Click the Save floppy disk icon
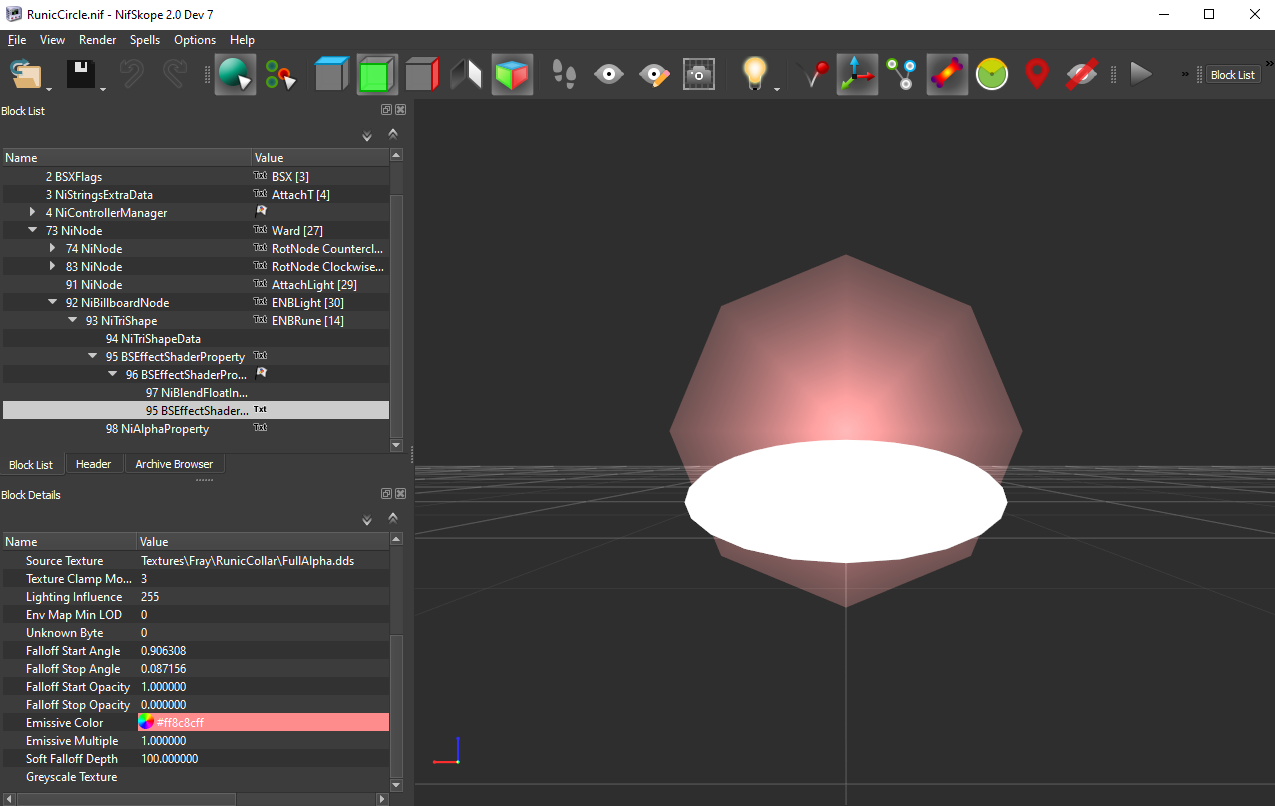Image resolution: width=1275 pixels, height=806 pixels. [80, 75]
